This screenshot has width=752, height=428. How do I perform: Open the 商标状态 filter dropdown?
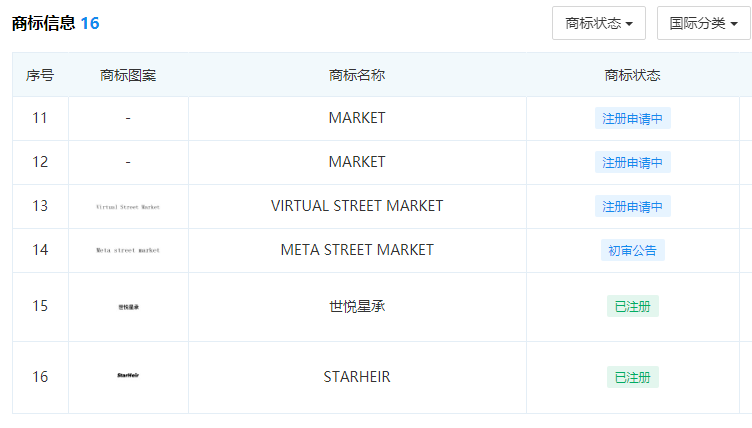598,23
